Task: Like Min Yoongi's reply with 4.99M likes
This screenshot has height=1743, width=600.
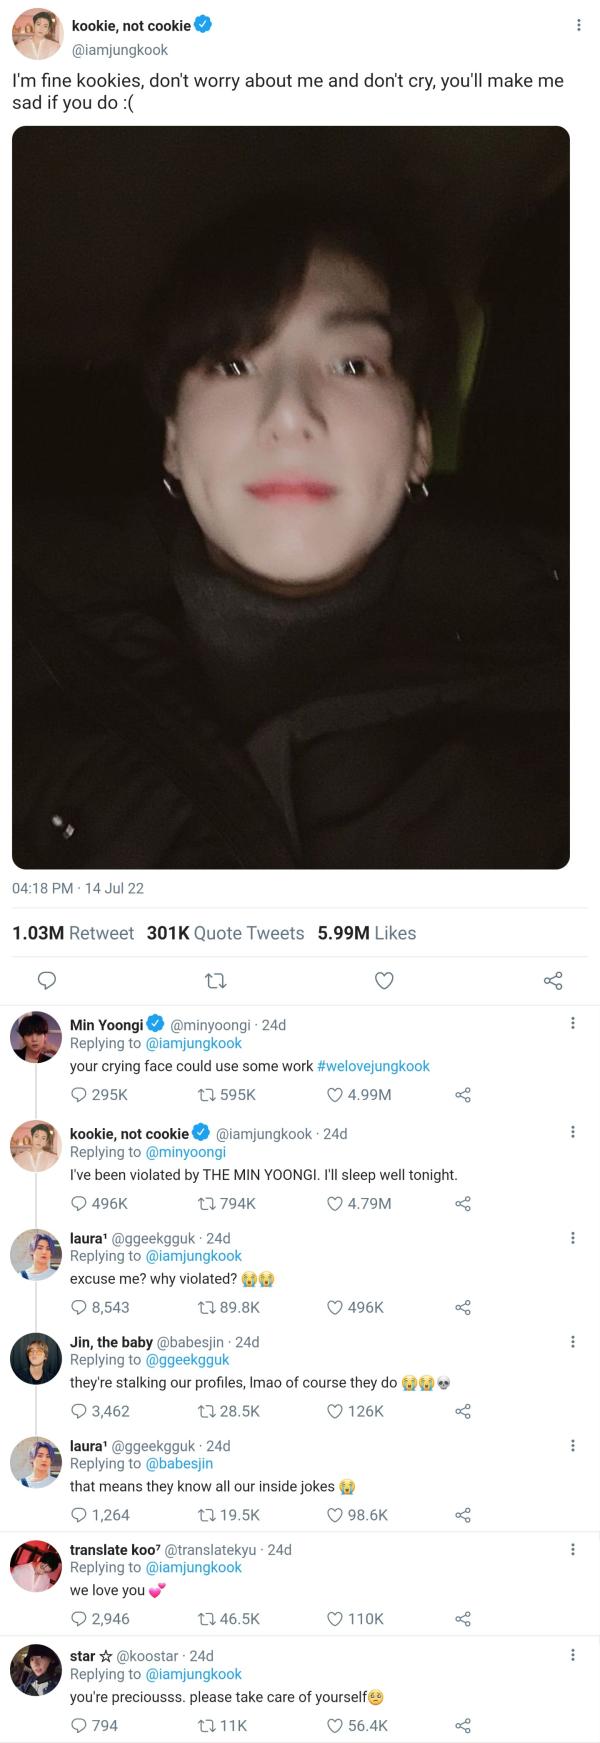Action: (336, 1095)
